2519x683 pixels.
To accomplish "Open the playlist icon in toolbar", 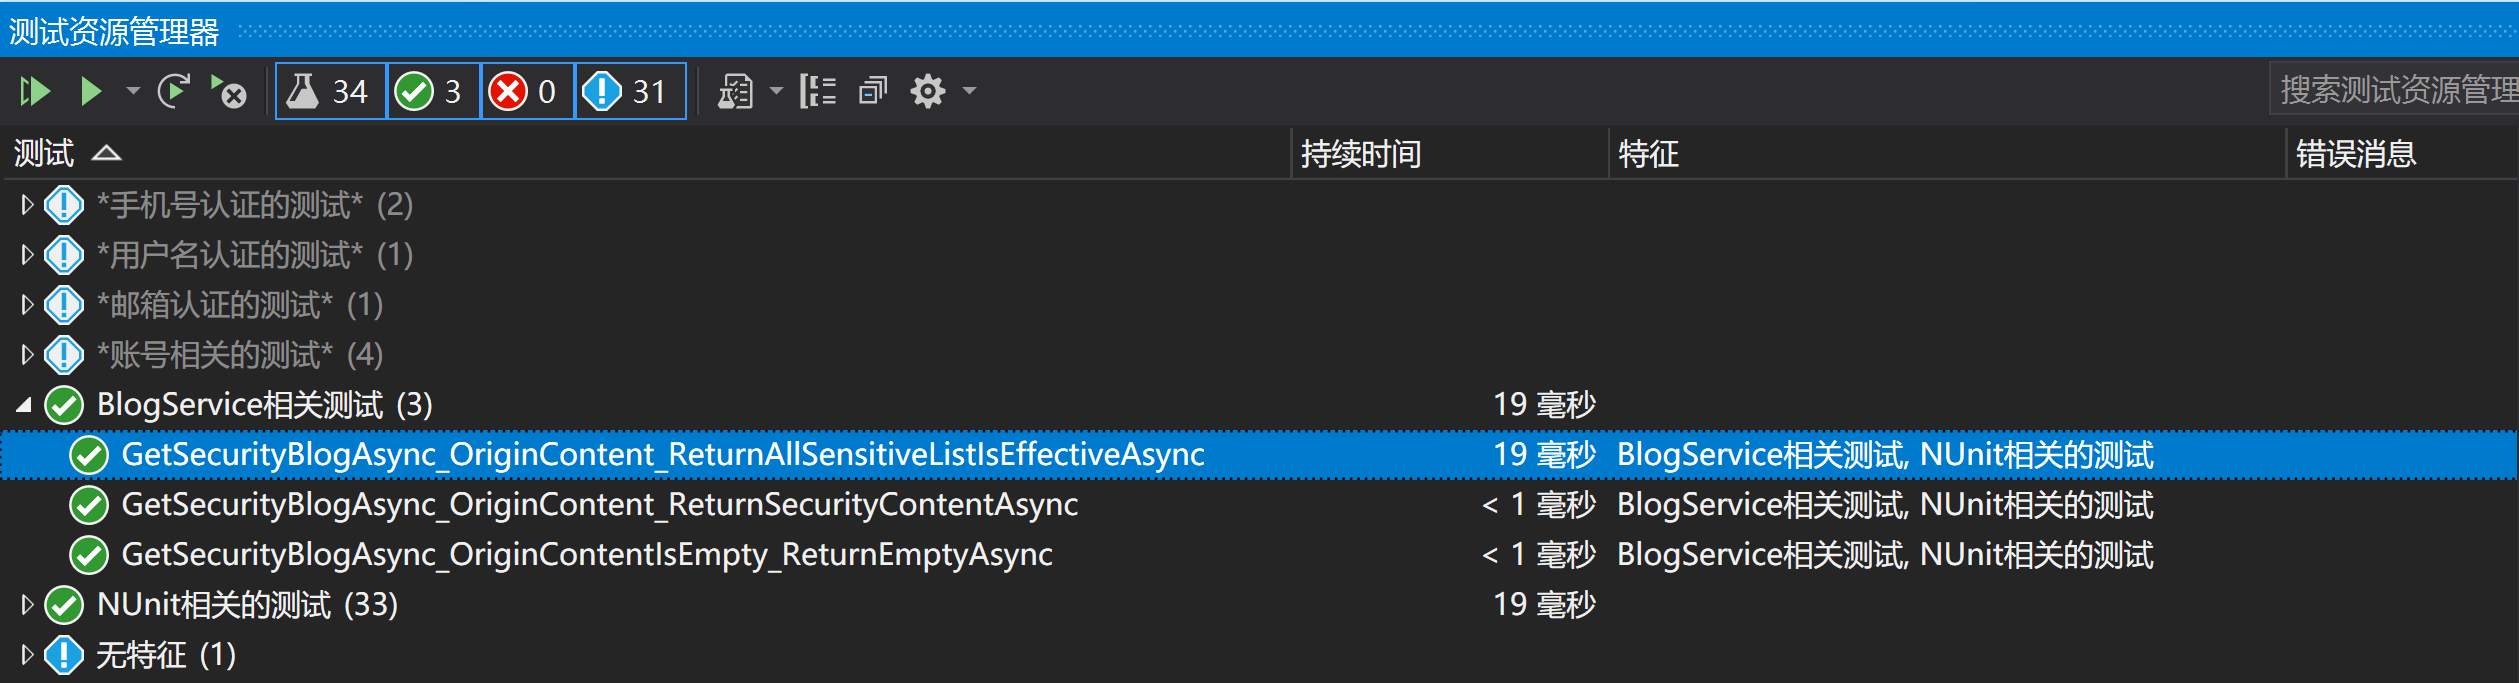I will tap(736, 92).
